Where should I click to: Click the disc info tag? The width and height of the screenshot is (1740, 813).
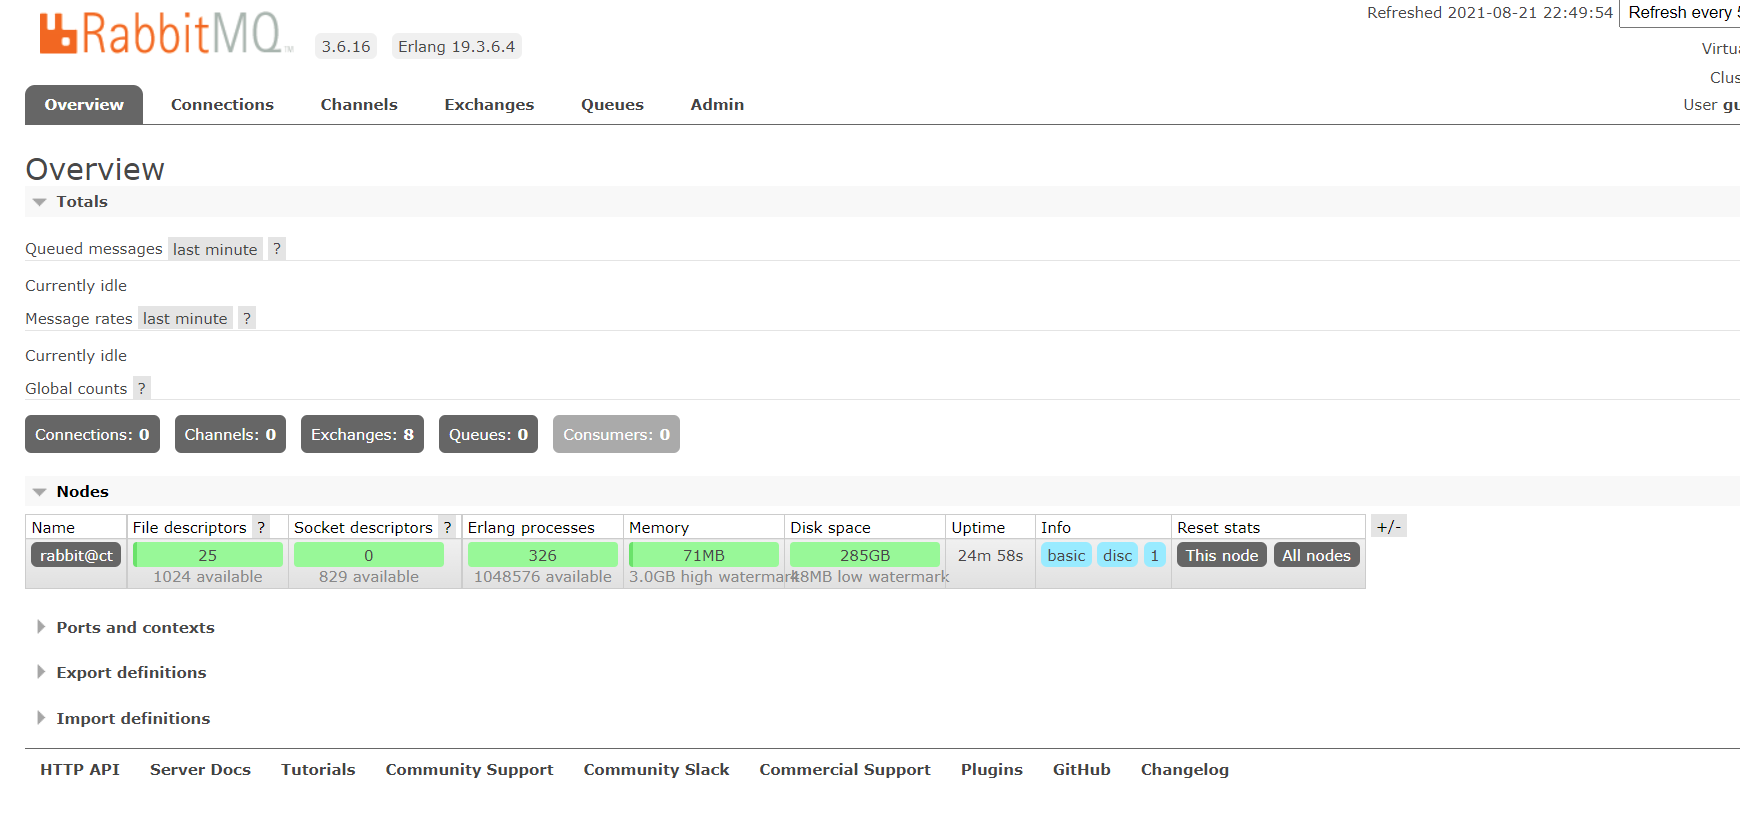(x=1118, y=555)
